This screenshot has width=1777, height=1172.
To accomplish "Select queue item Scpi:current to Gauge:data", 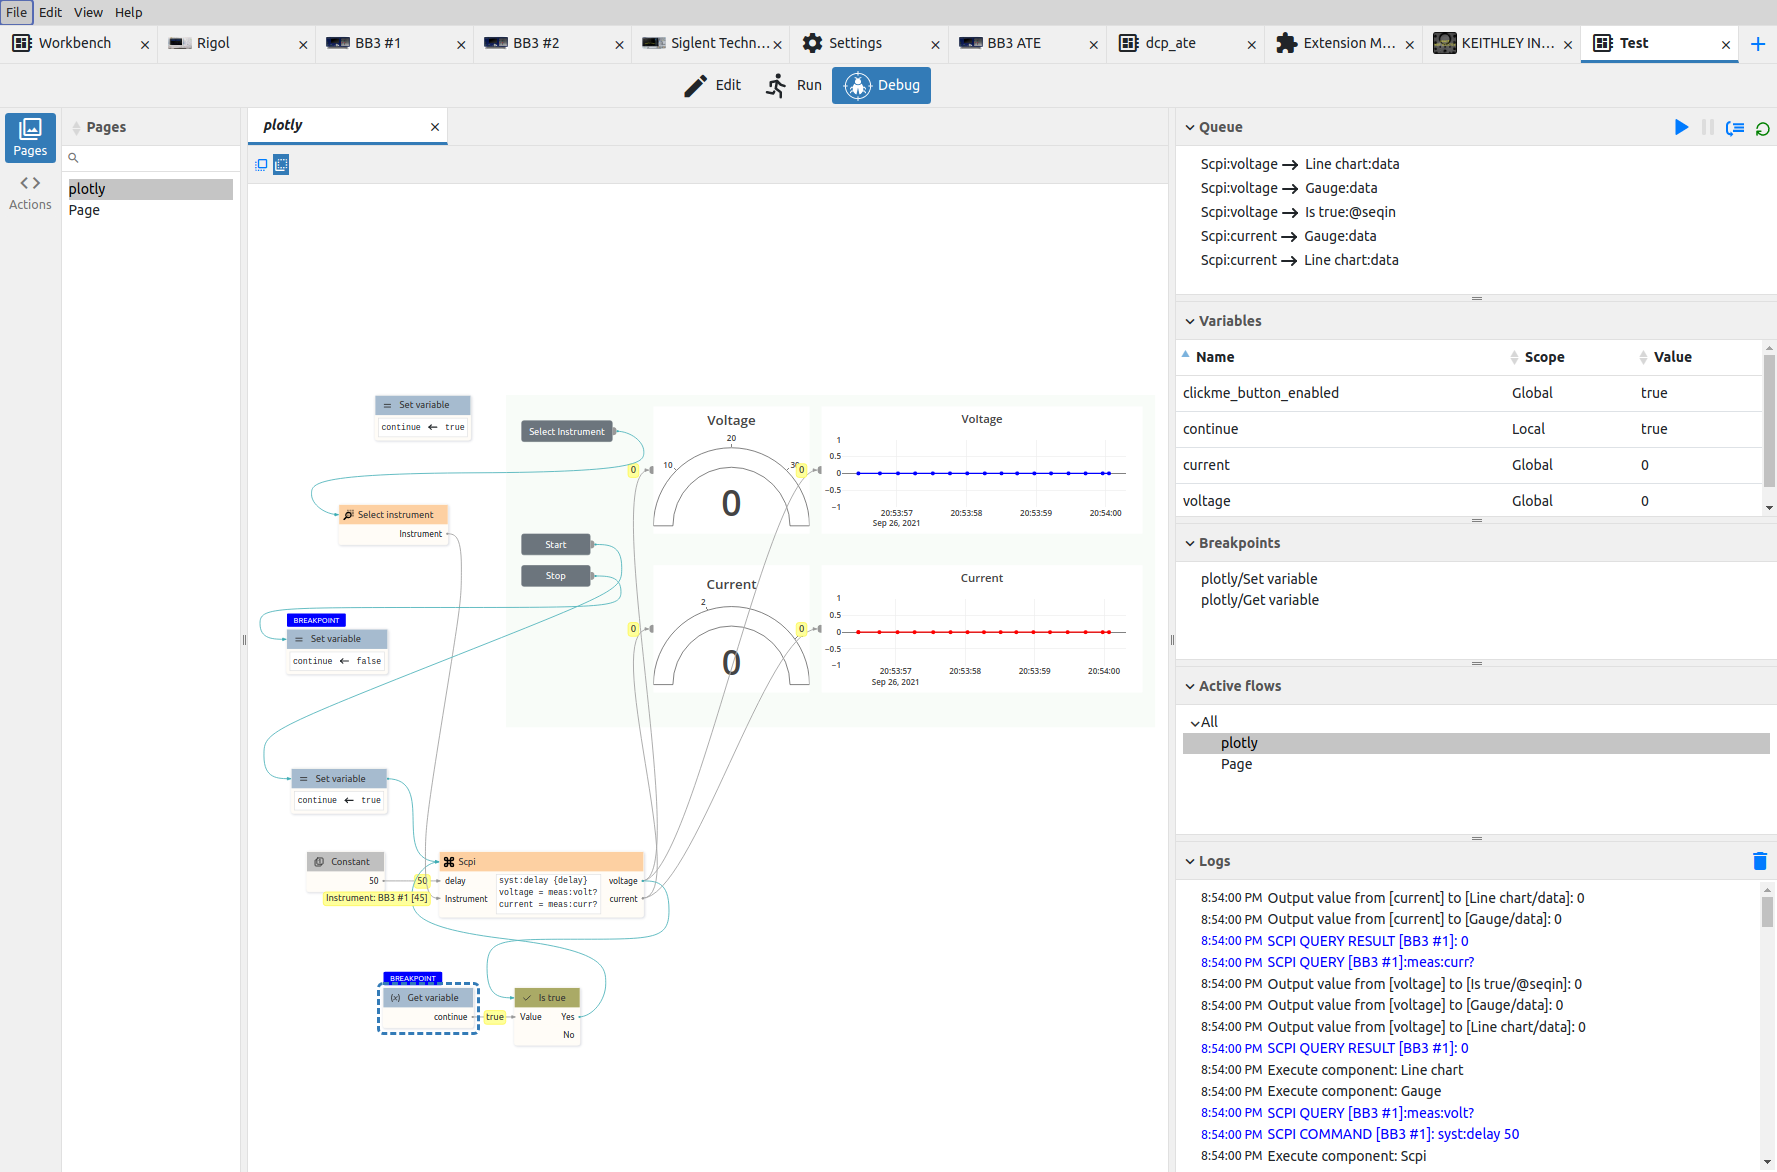I will coord(1289,236).
